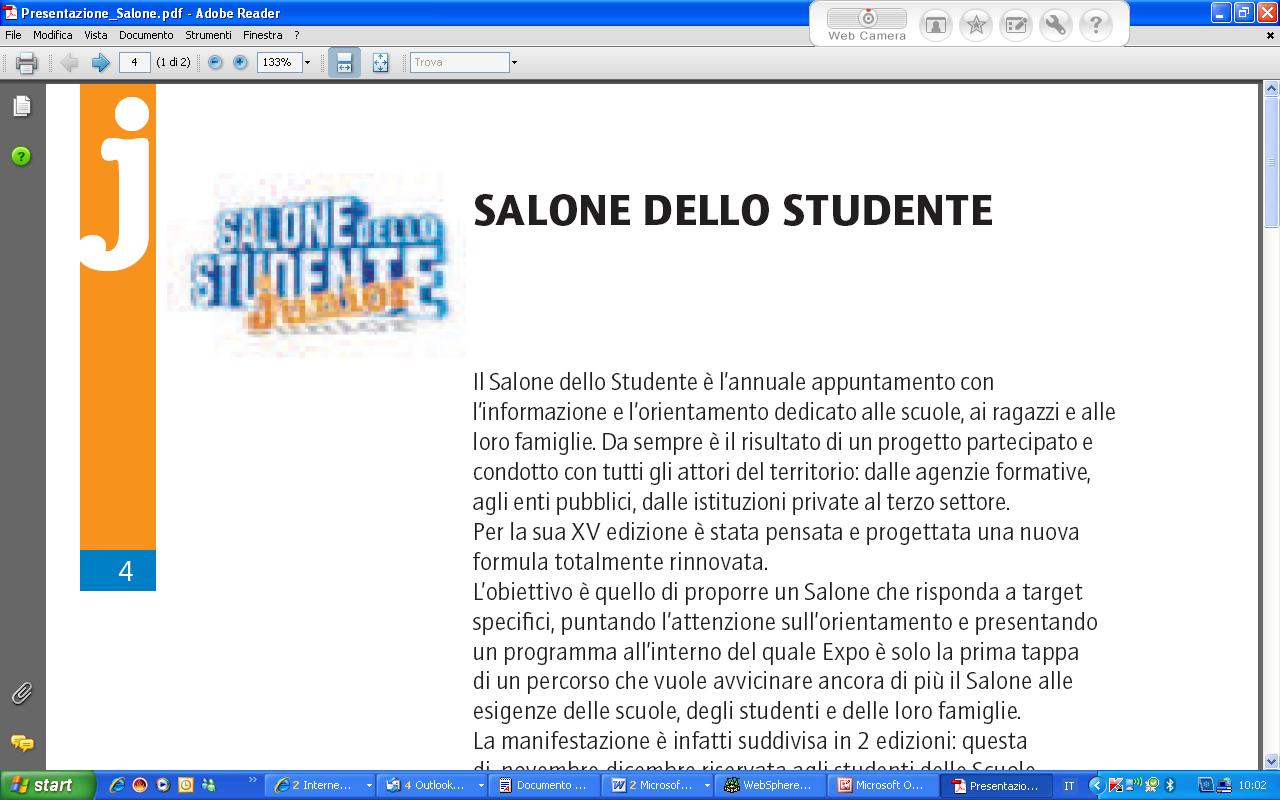Open the Vista menu
Screen dimensions: 1280x800
[x=96, y=35]
